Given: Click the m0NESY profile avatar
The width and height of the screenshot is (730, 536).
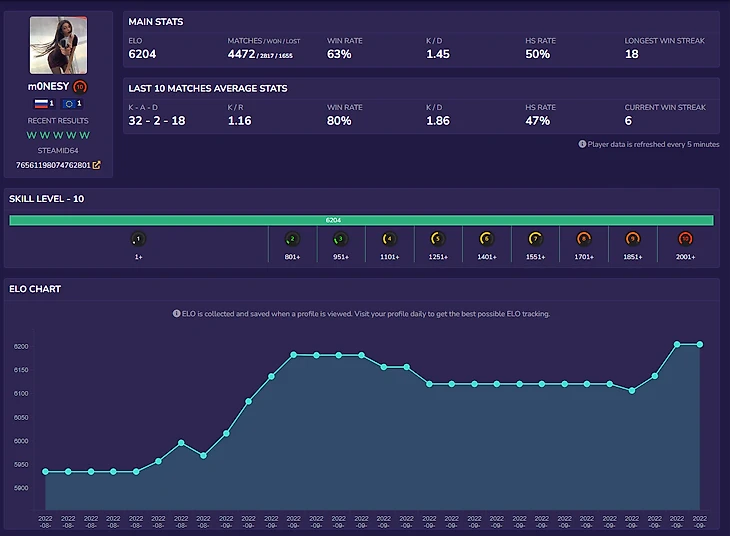Looking at the screenshot, I should [x=58, y=45].
